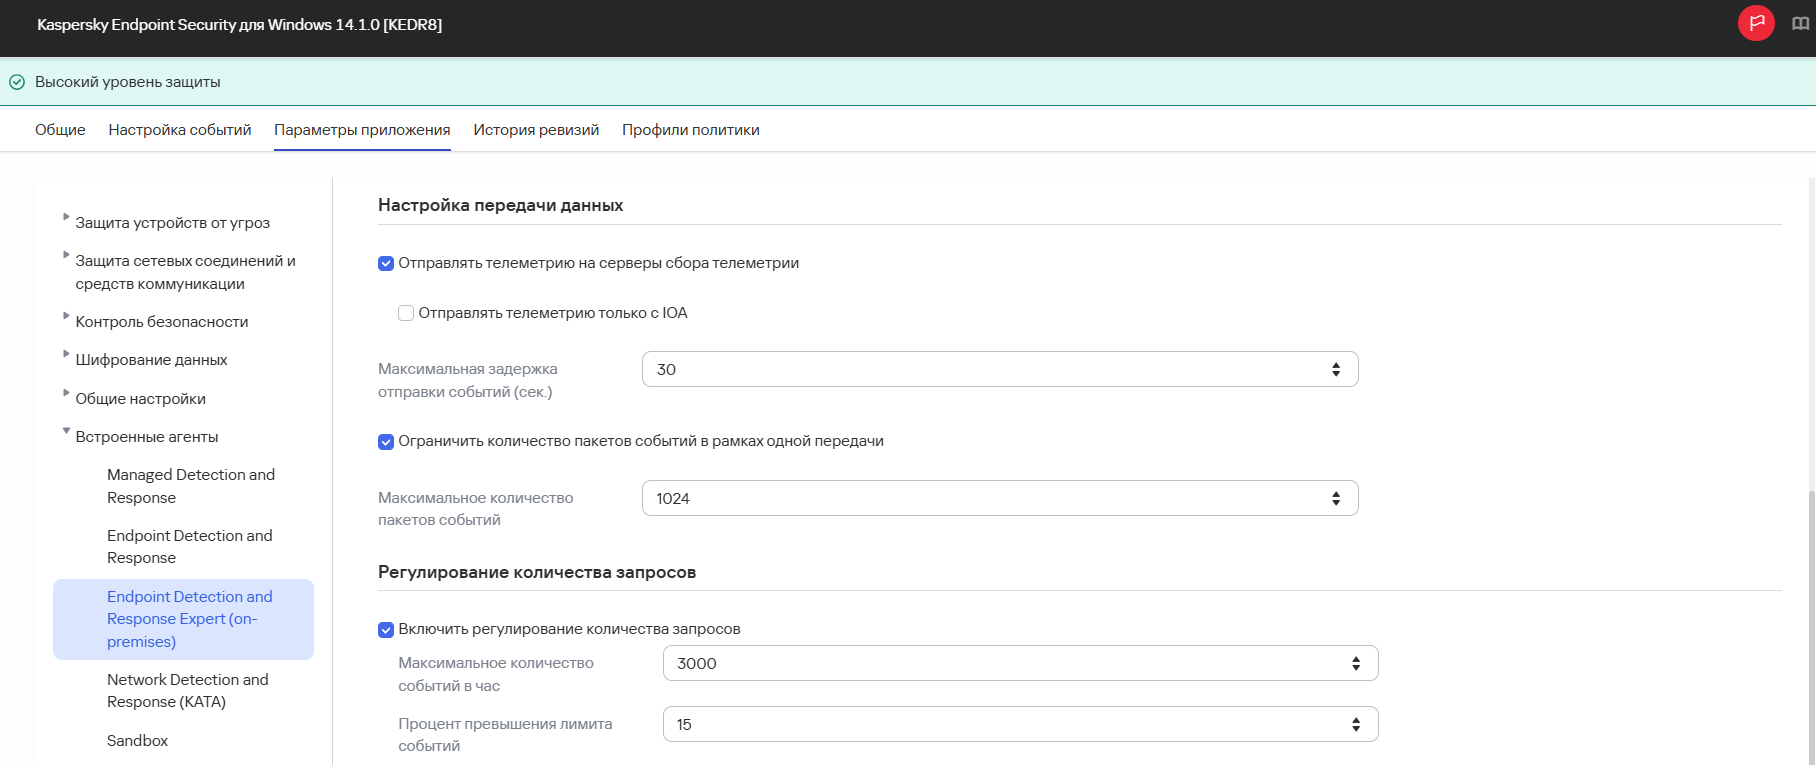The height and width of the screenshot is (765, 1816).
Task: Go to the 'История ревизий' tab
Action: coord(536,130)
